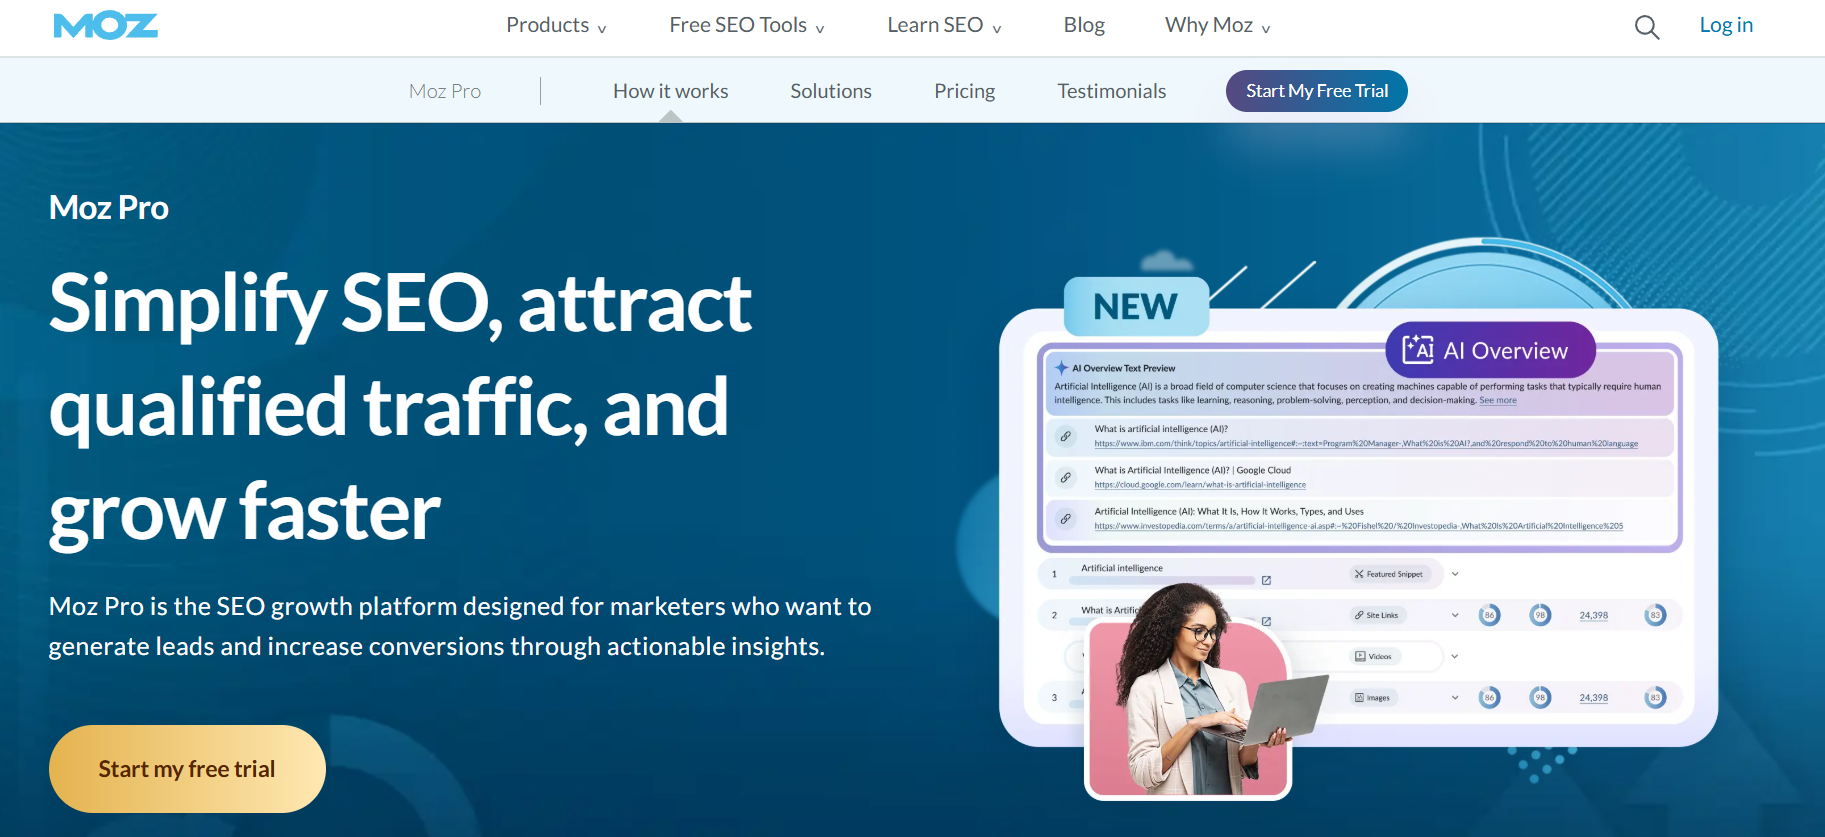Expand the Images row chevron
The image size is (1825, 837).
1455,697
